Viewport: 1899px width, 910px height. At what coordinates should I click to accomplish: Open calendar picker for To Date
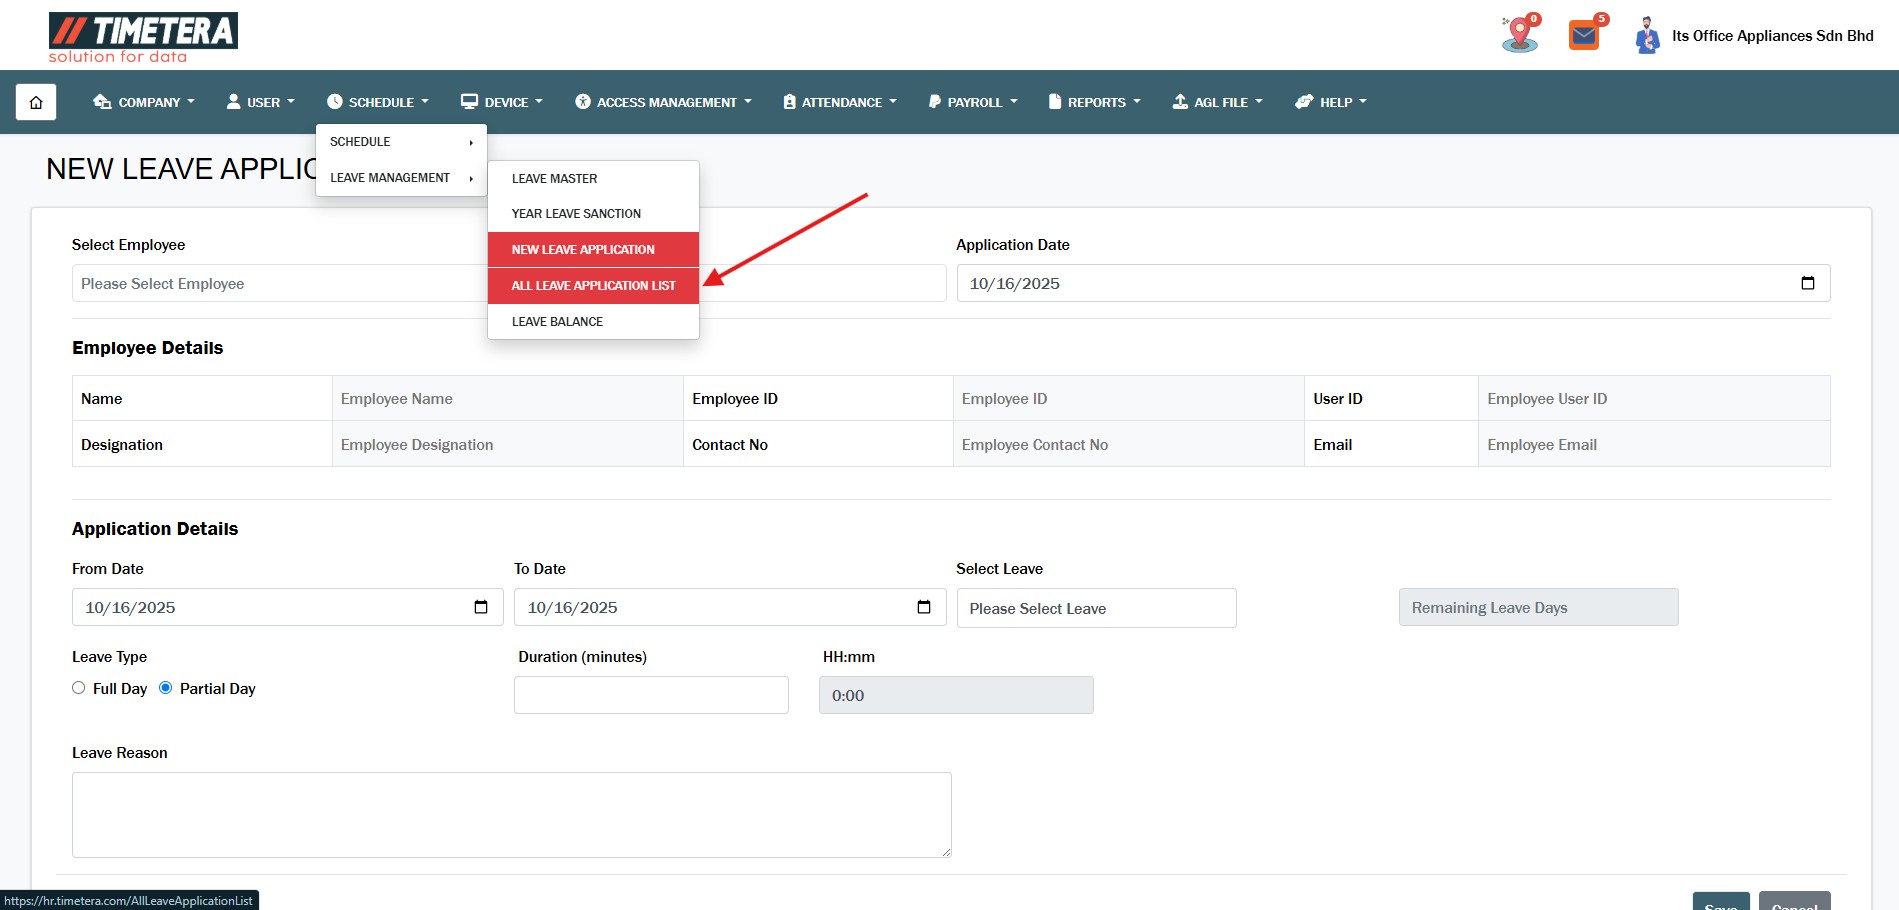coord(923,607)
